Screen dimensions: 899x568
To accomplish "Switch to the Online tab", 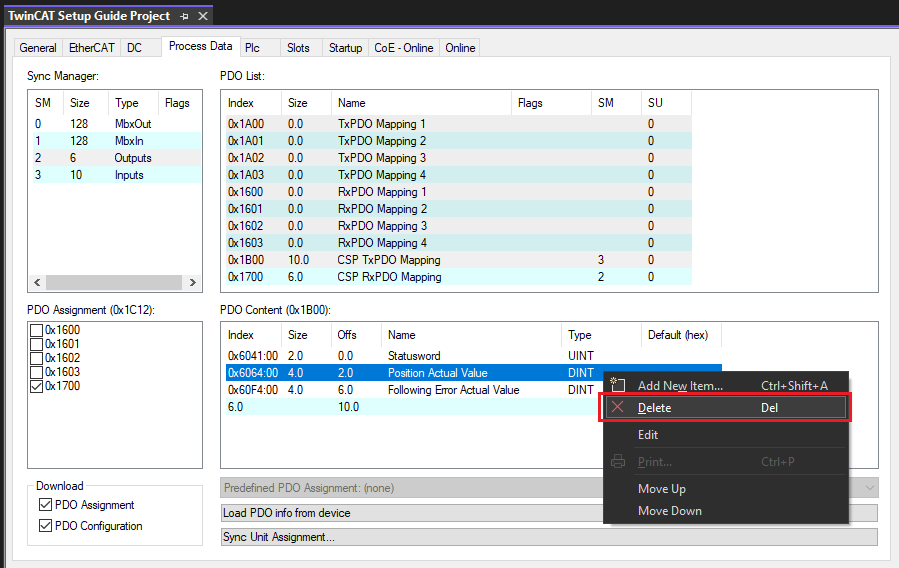I will pos(460,48).
